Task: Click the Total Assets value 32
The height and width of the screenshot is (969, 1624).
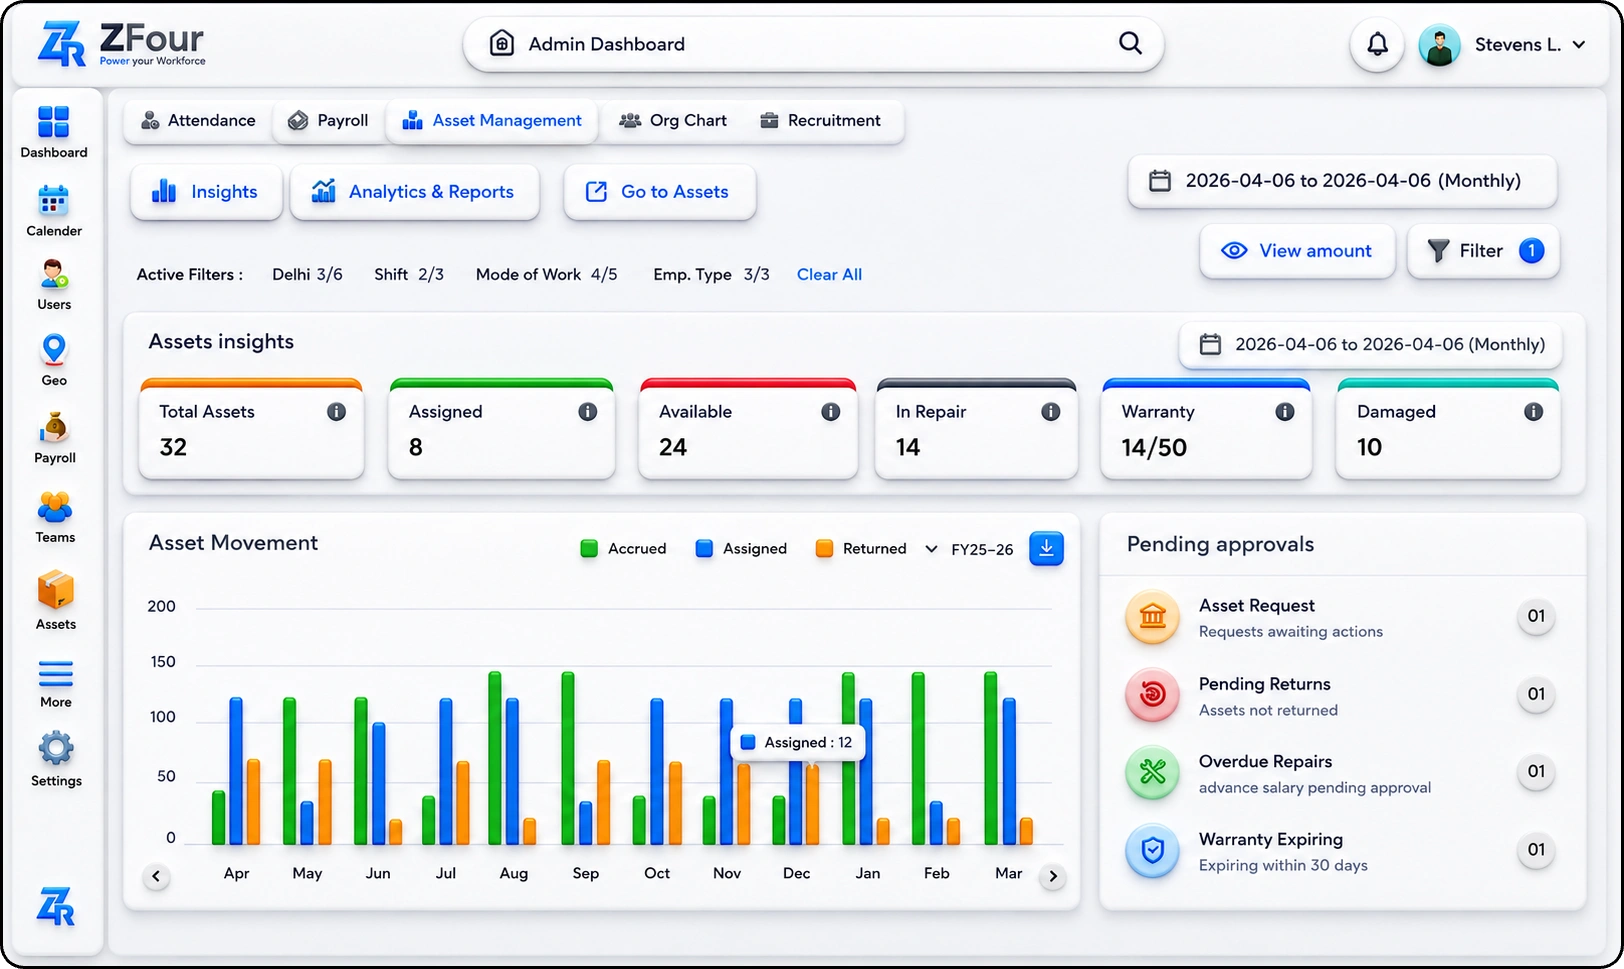Action: click(x=173, y=447)
